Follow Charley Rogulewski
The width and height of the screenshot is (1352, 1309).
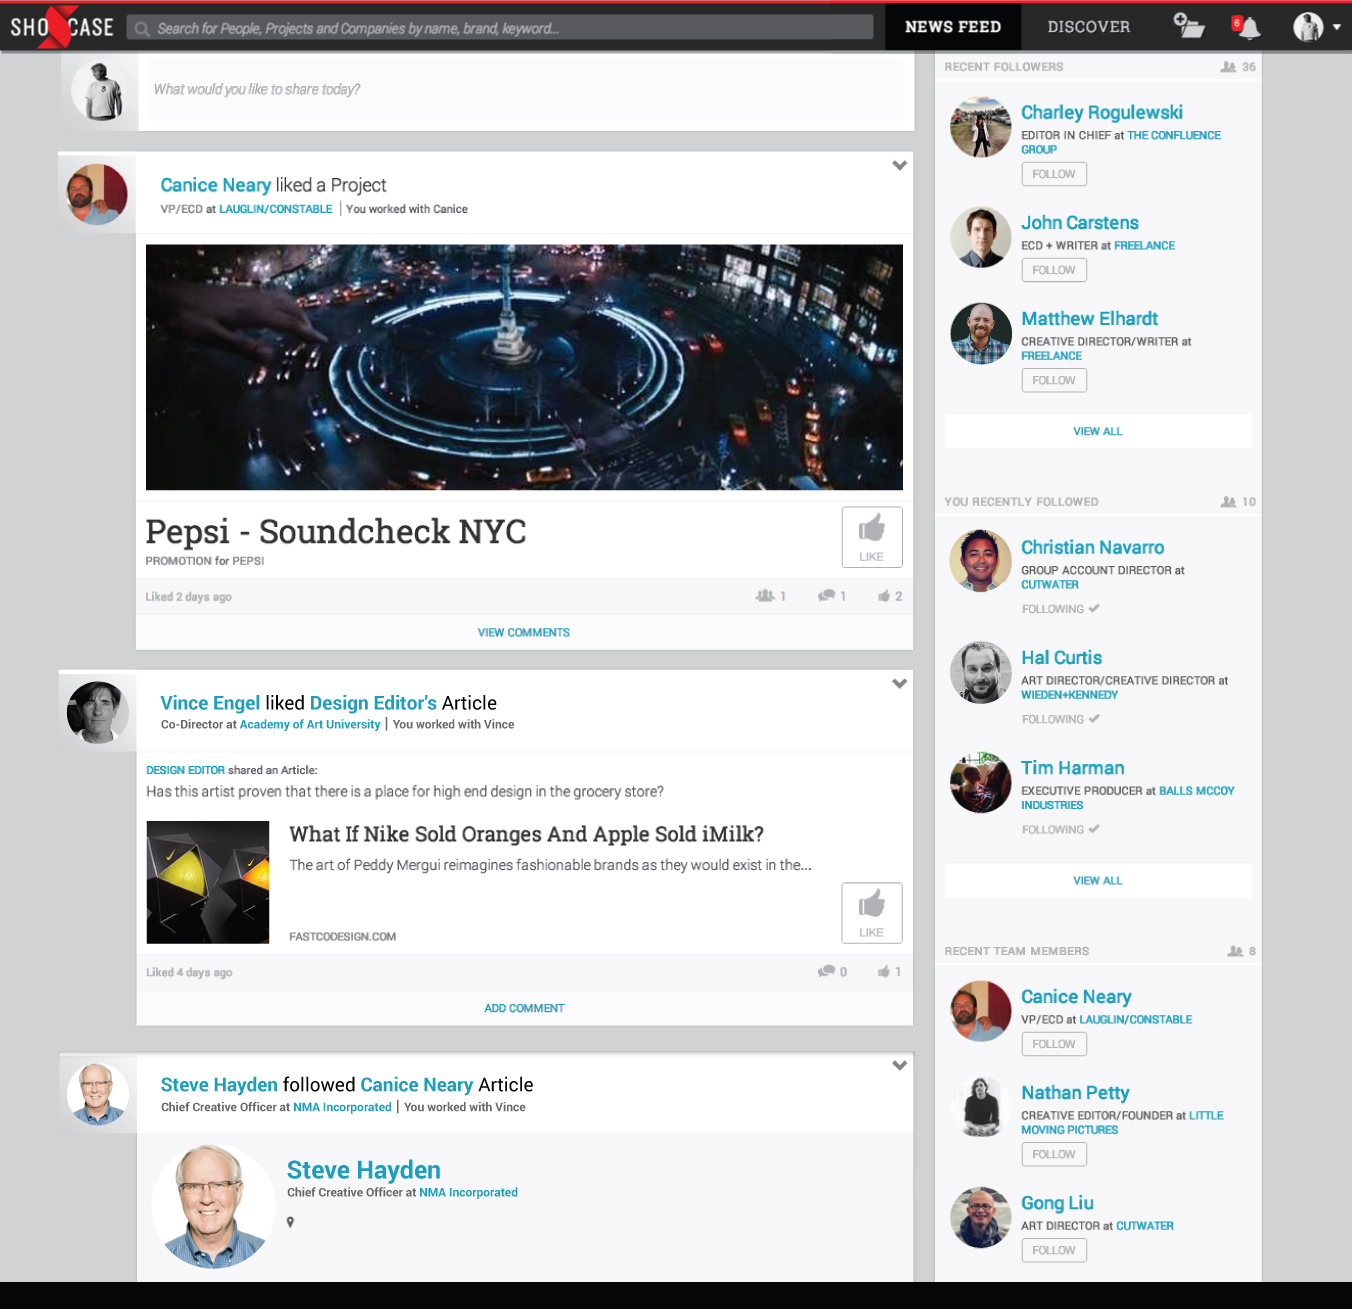tap(1054, 174)
